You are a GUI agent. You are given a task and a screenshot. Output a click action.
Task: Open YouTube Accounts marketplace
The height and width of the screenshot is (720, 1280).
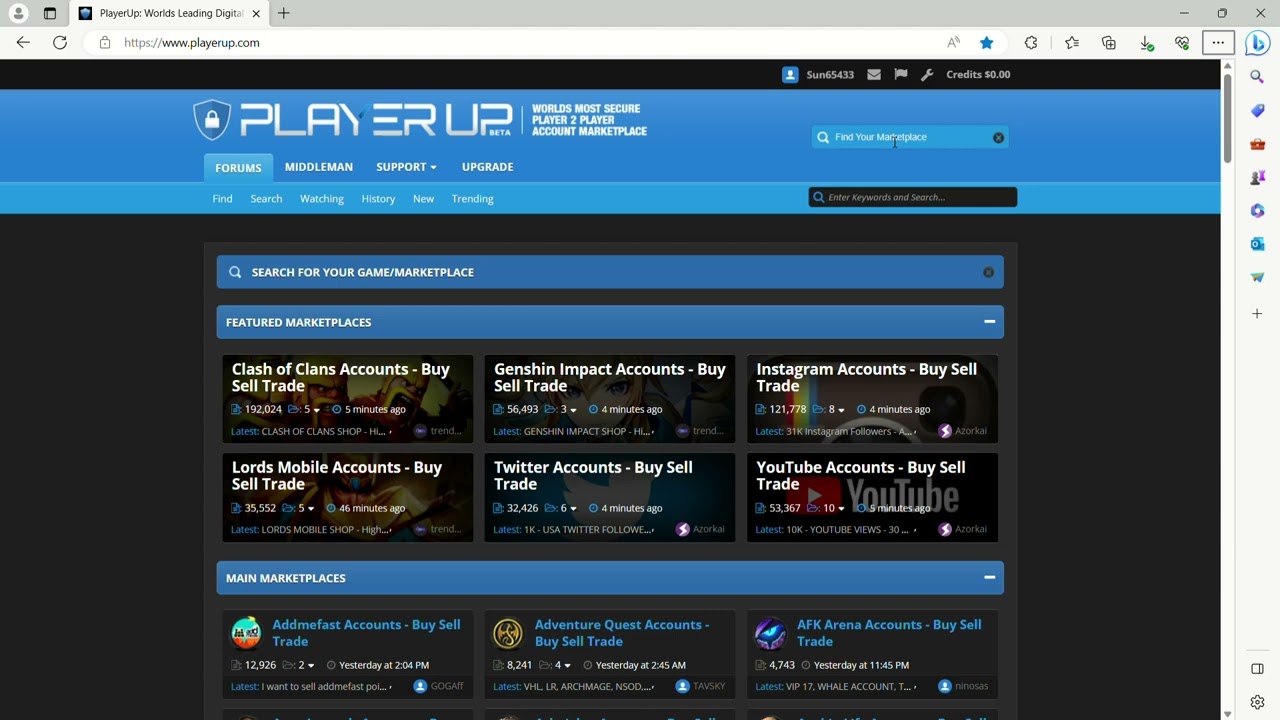860,475
